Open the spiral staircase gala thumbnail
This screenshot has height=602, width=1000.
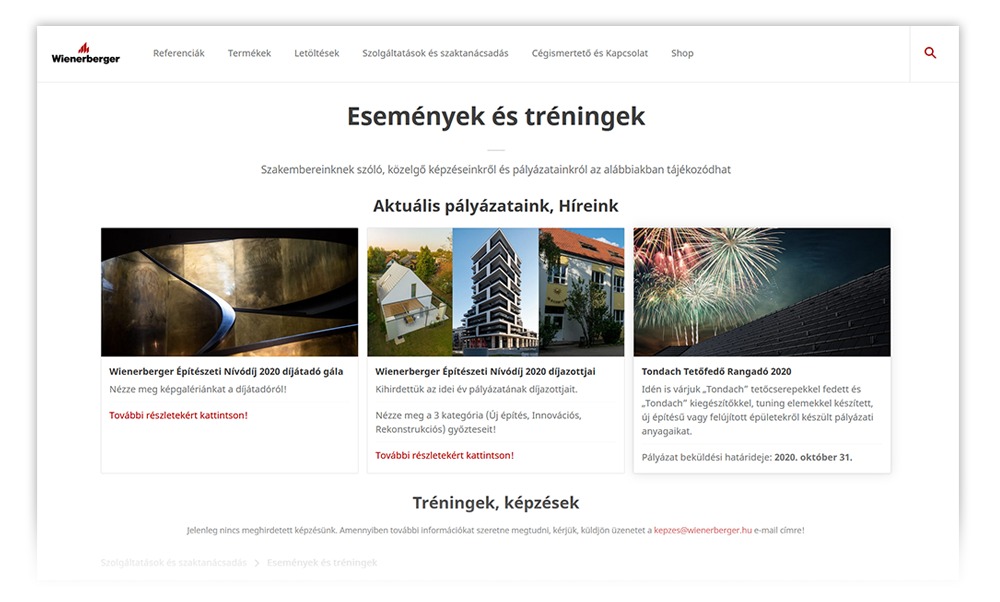click(x=230, y=292)
